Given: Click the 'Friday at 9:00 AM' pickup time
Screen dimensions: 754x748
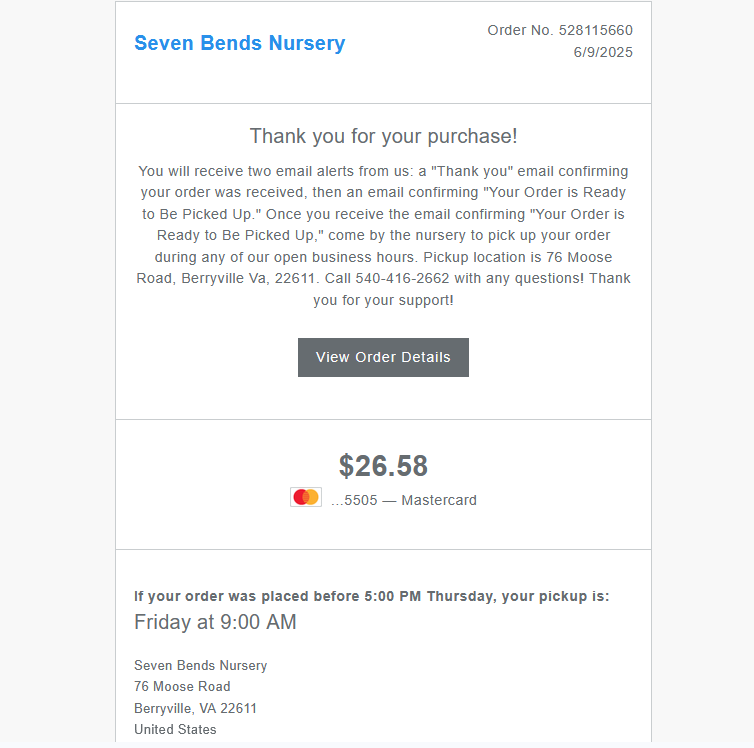Looking at the screenshot, I should [x=215, y=622].
